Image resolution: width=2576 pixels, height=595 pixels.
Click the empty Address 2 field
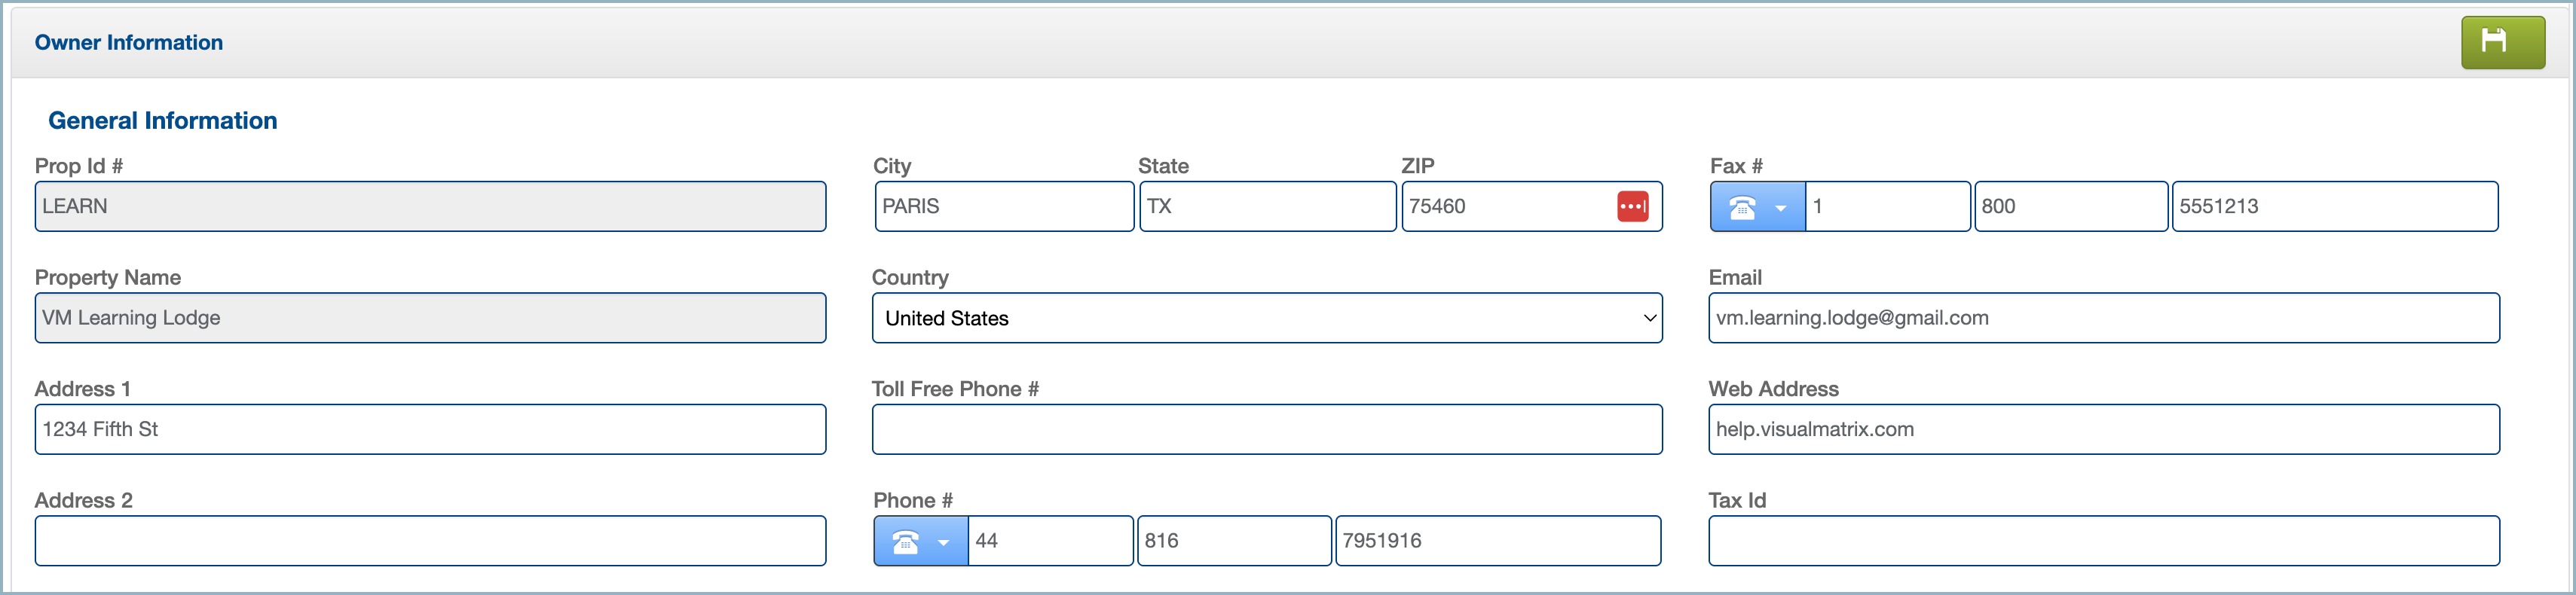430,541
